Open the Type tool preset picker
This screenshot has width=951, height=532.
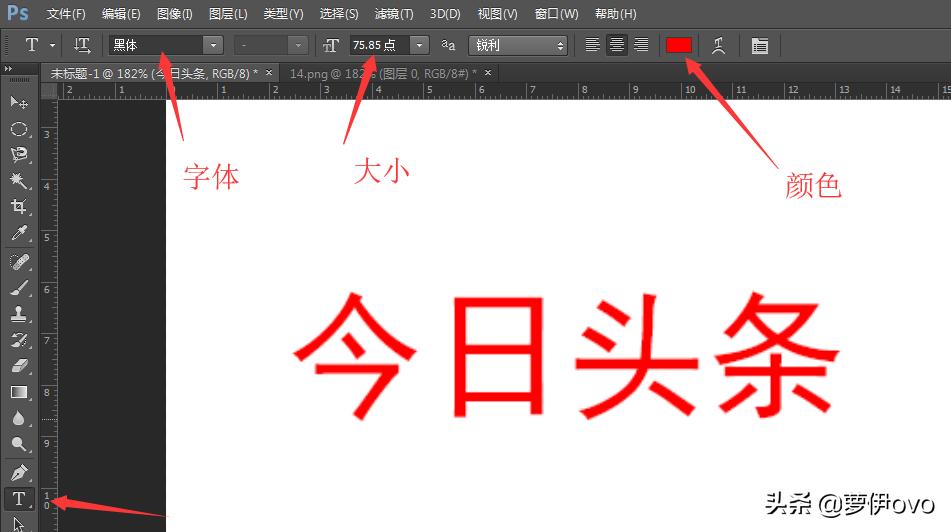coord(53,45)
